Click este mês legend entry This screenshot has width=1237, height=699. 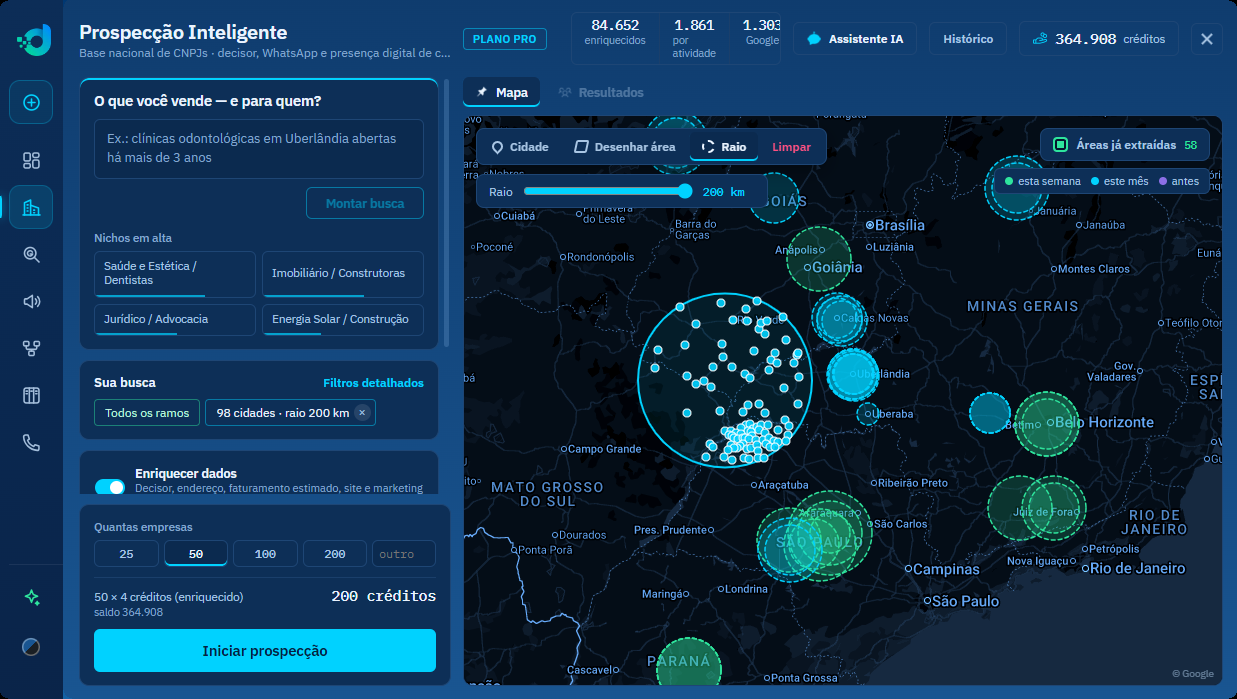pyautogui.click(x=1119, y=181)
